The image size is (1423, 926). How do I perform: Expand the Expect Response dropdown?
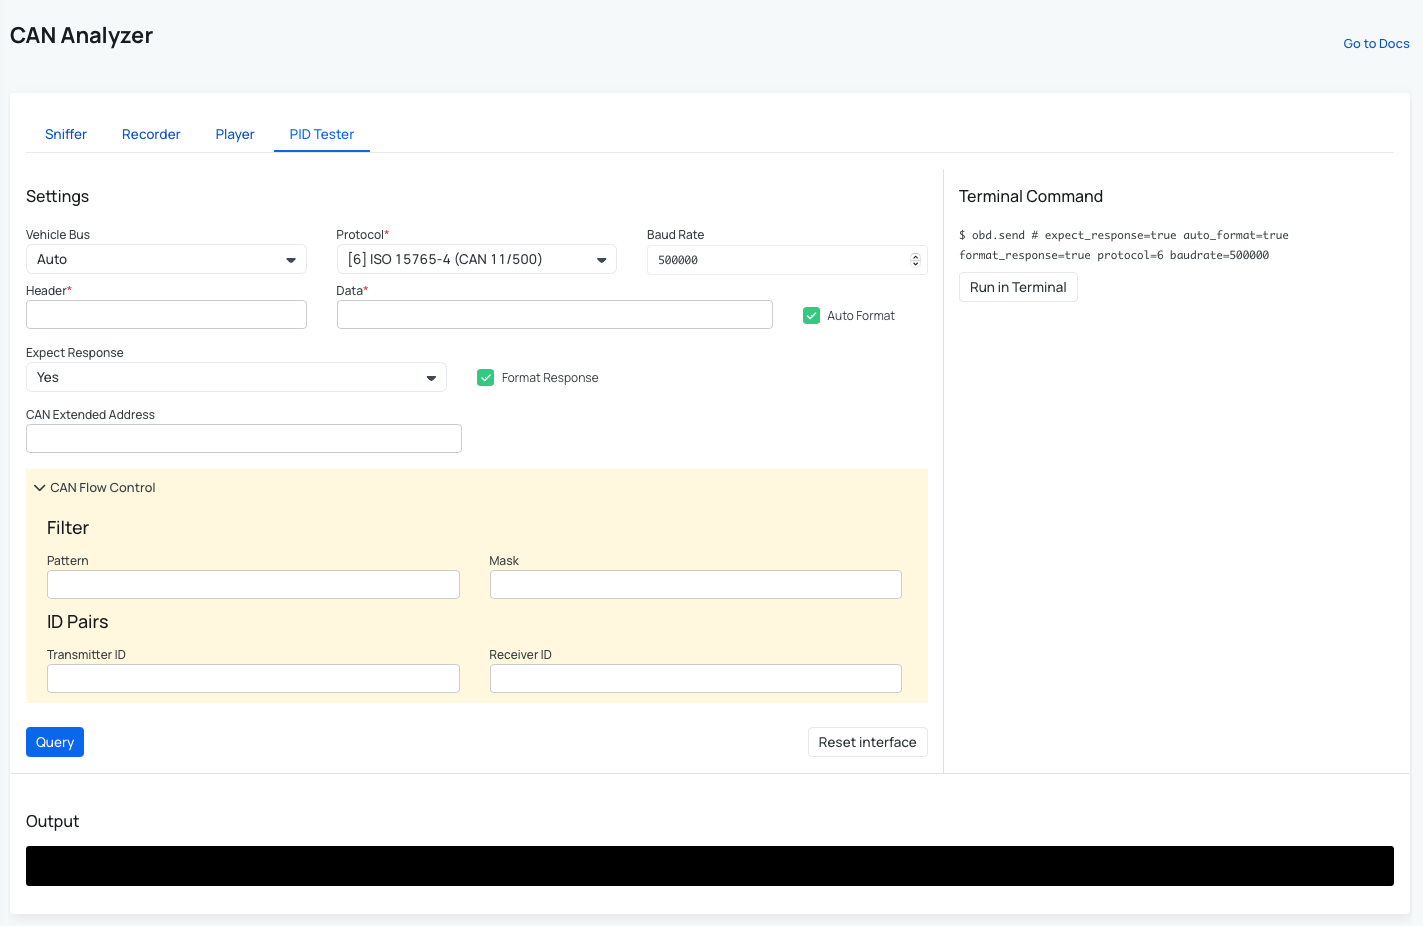[x=236, y=378]
